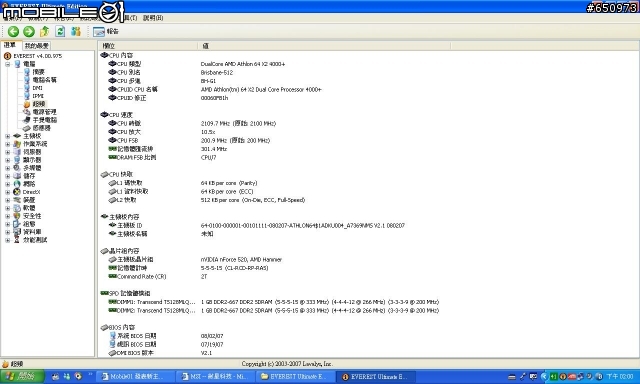Click the Up folder toolbar icon
This screenshot has height=384, width=640.
[44, 31]
